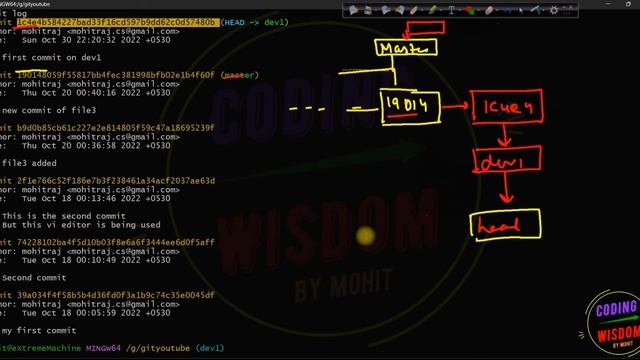The width and height of the screenshot is (640, 360).
Task: Click MINGW64 in the shell prompt
Action: (x=103, y=348)
